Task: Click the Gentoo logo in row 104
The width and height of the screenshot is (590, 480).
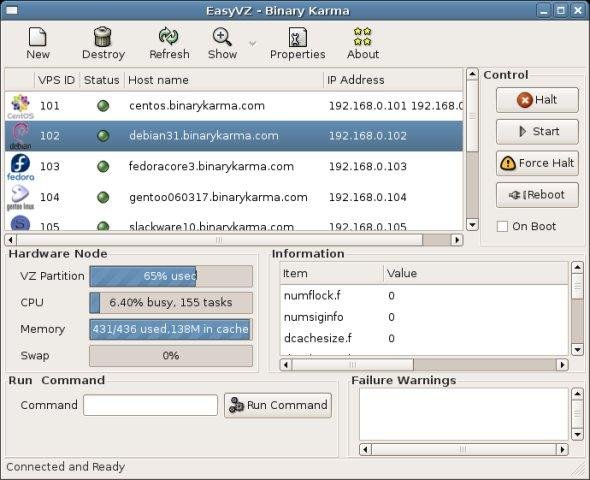Action: pos(20,197)
